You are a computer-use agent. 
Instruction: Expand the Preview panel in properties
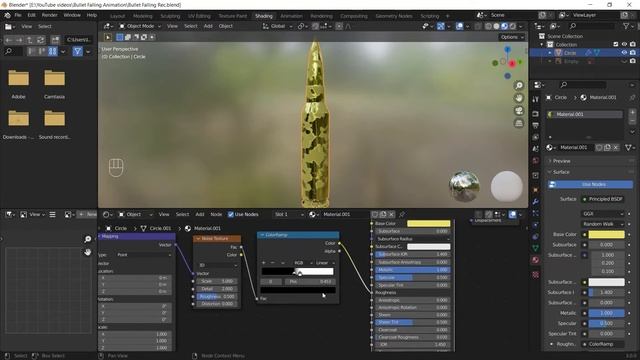click(x=562, y=161)
